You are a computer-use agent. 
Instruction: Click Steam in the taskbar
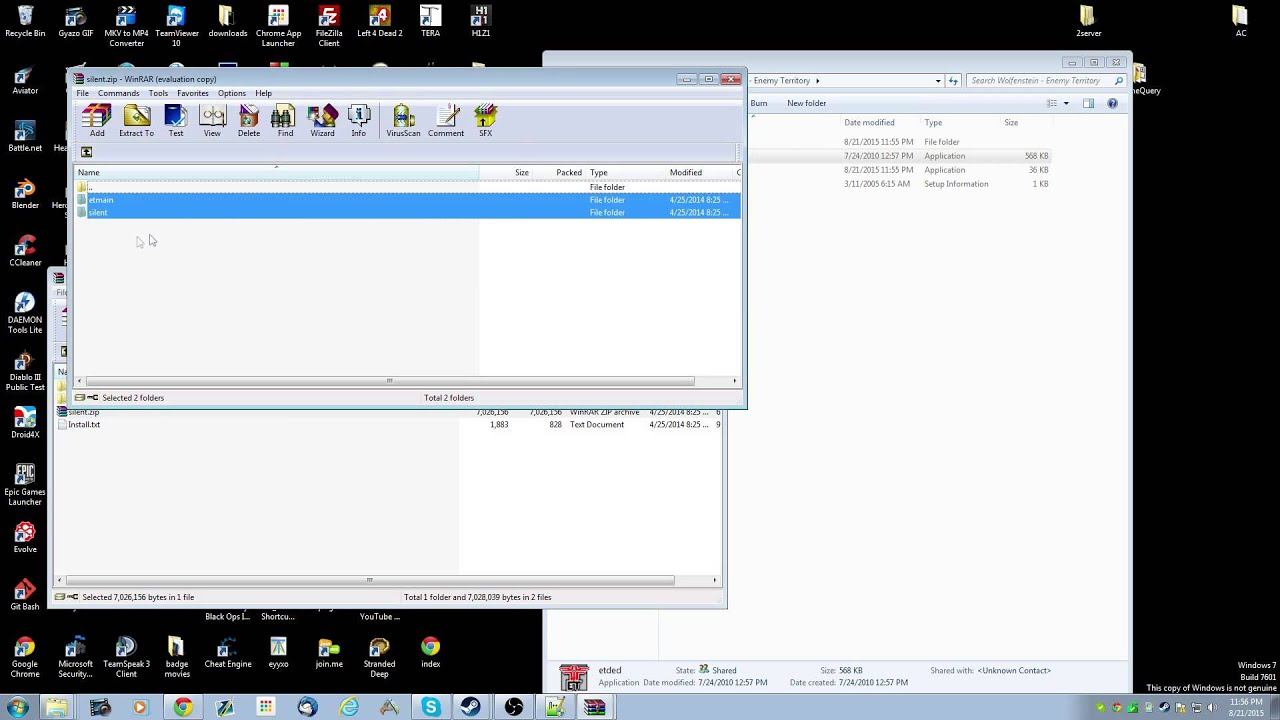tap(471, 707)
